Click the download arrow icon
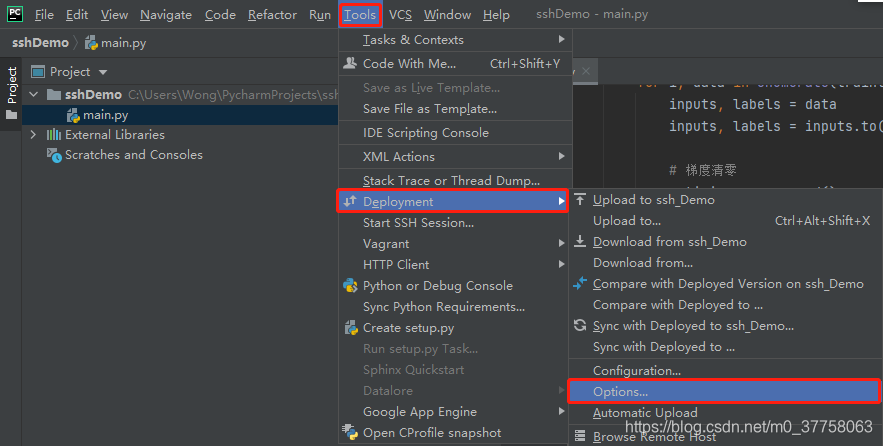Screen dimensions: 883x446 pyautogui.click(x=579, y=242)
